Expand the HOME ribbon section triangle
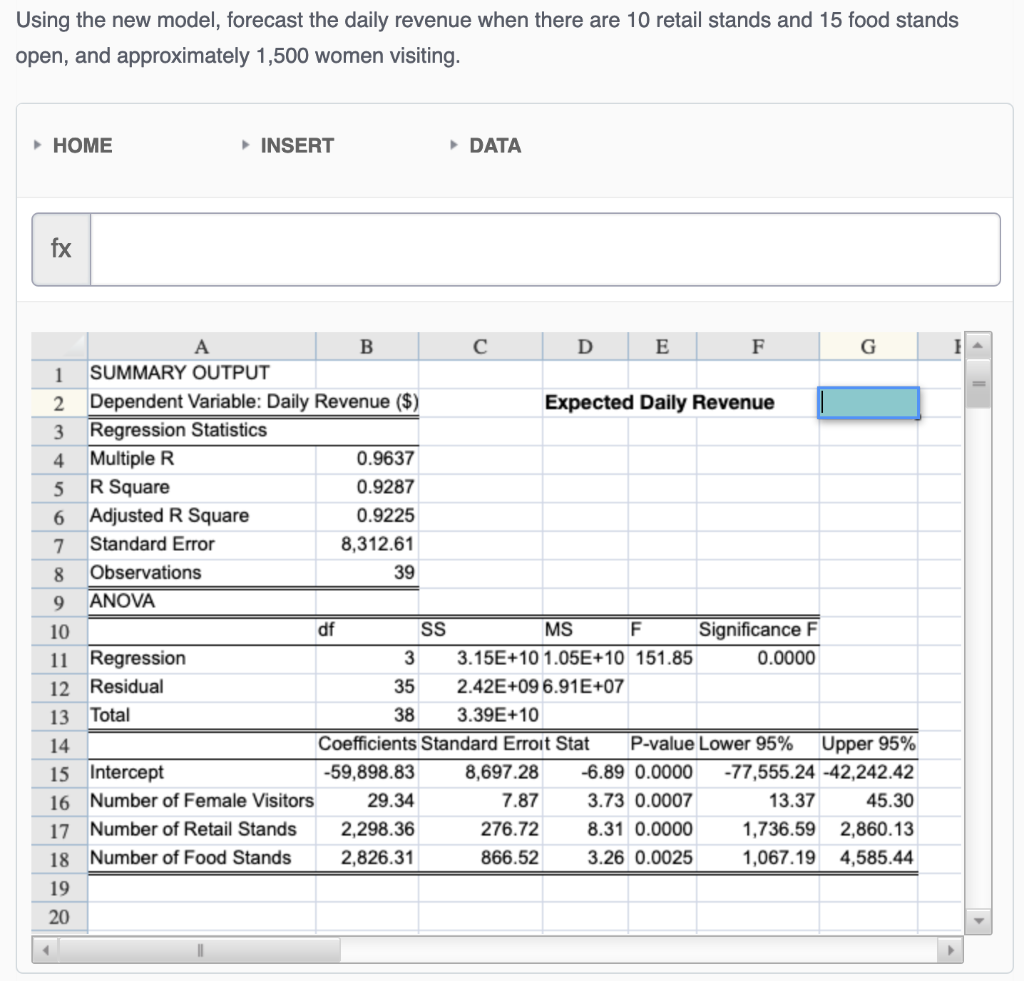 point(37,145)
